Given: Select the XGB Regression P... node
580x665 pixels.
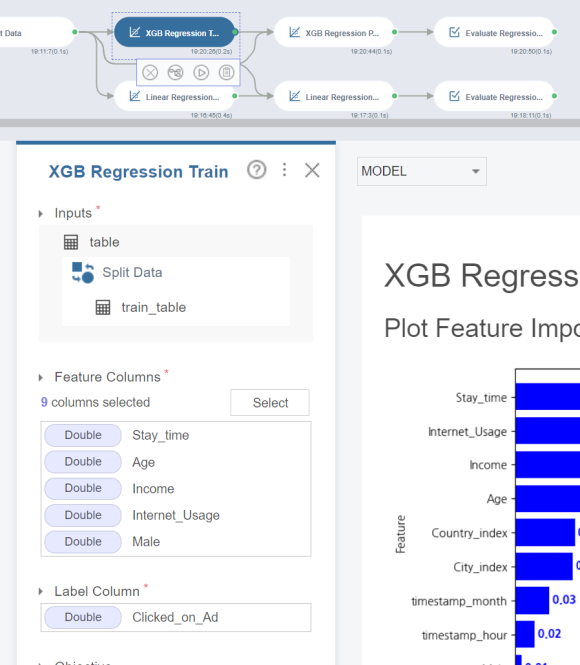Looking at the screenshot, I should [x=334, y=32].
